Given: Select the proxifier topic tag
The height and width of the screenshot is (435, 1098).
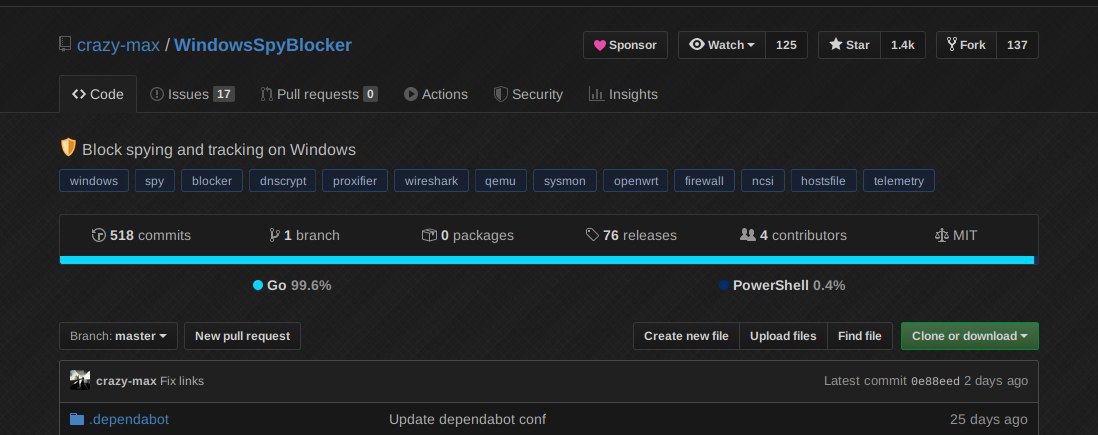Looking at the screenshot, I should click(x=355, y=181).
